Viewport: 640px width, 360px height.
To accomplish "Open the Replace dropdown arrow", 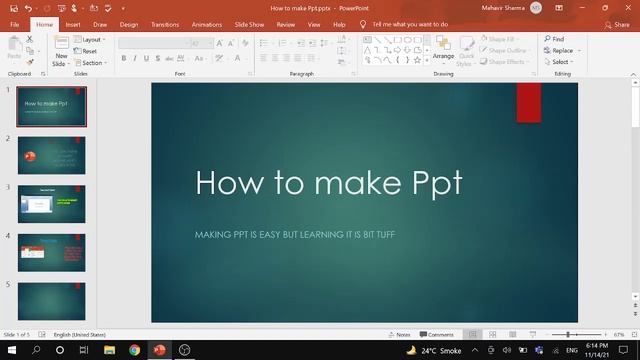I will pyautogui.click(x=580, y=51).
